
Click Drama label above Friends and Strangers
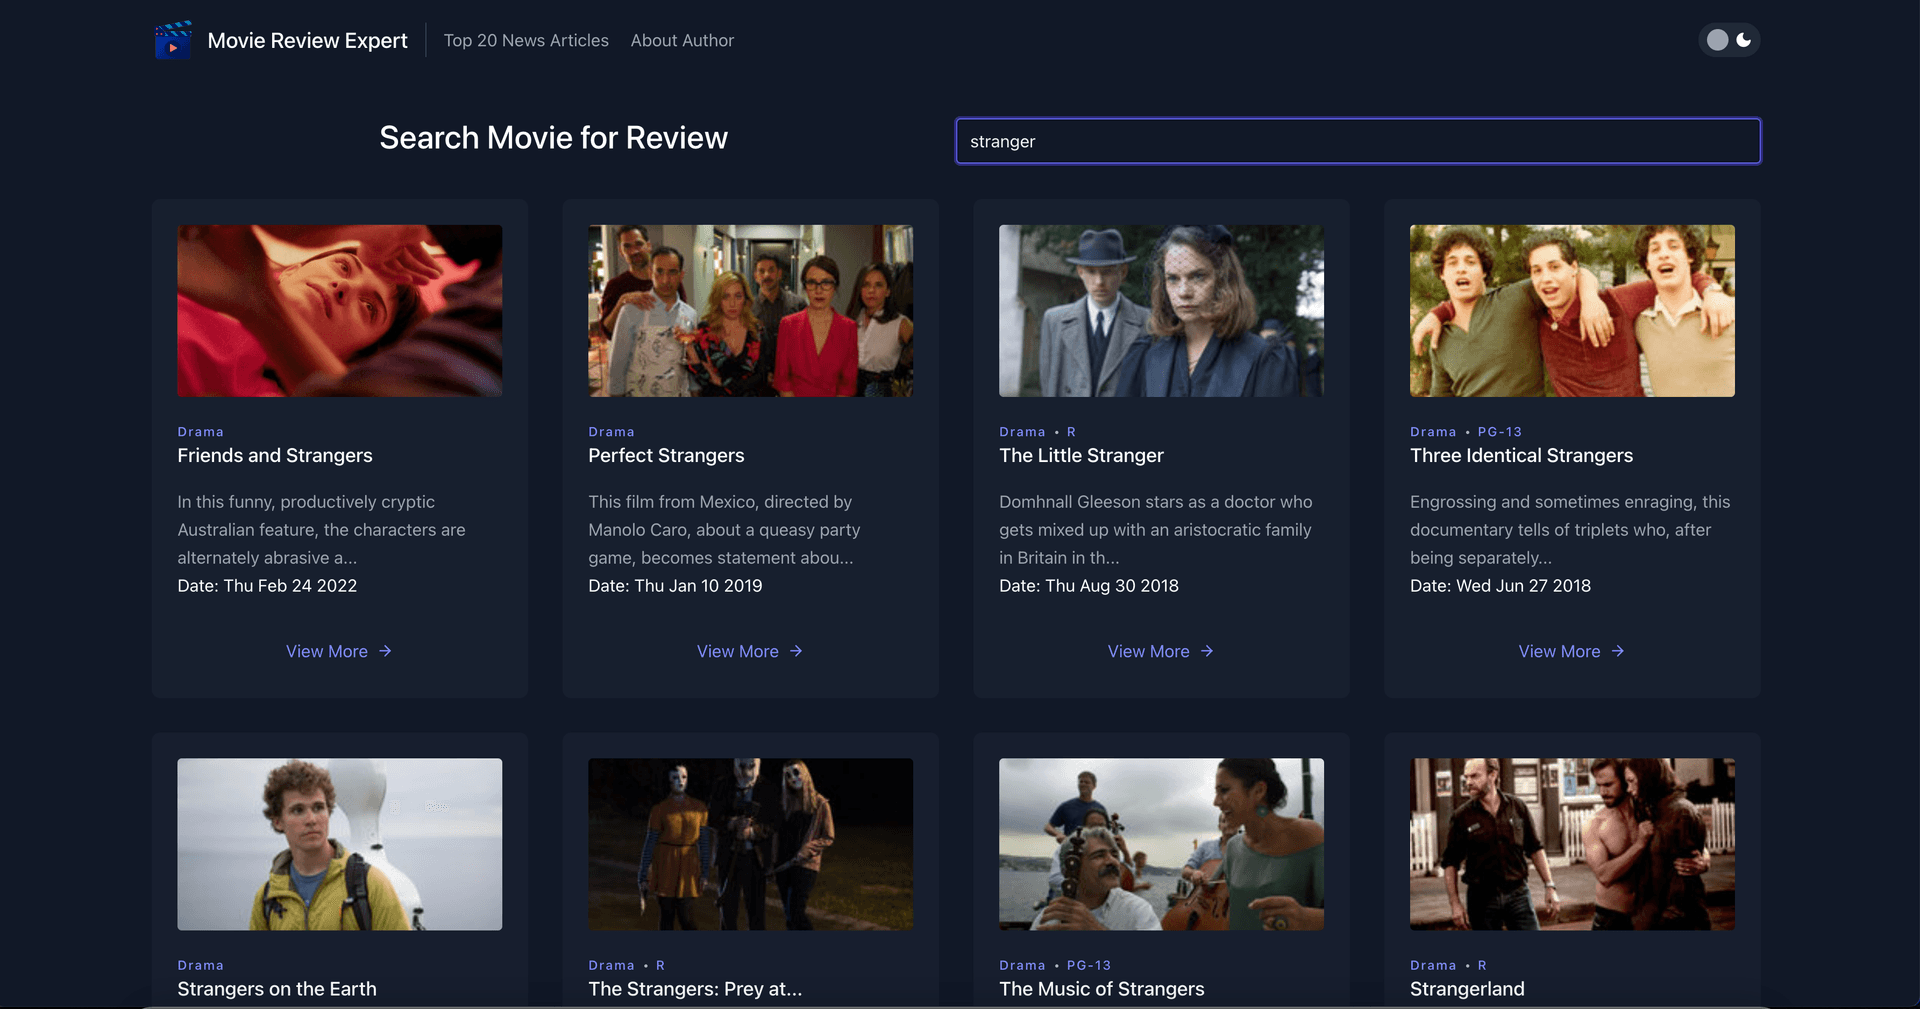point(201,432)
